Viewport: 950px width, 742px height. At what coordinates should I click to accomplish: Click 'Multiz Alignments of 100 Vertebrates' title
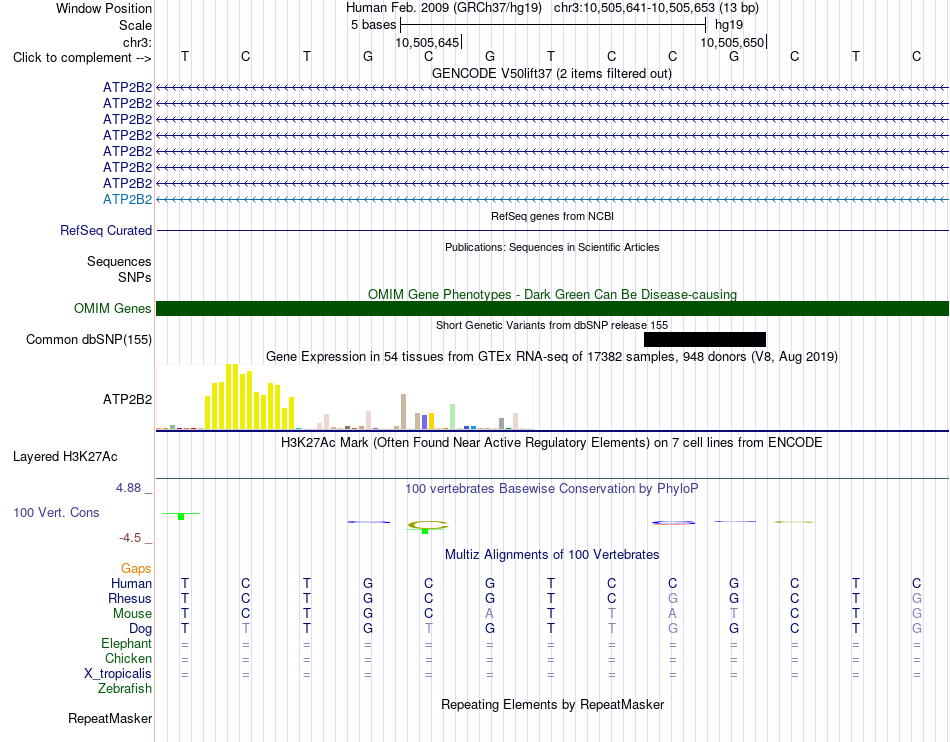tap(552, 554)
